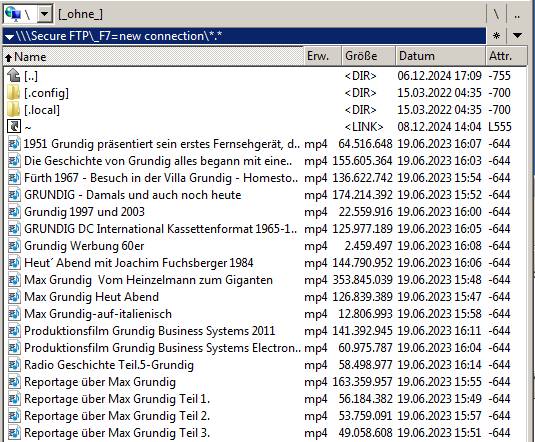Click file icon of Grundig 1997 und 2003
Image resolution: width=535 pixels, height=442 pixels.
pyautogui.click(x=14, y=212)
